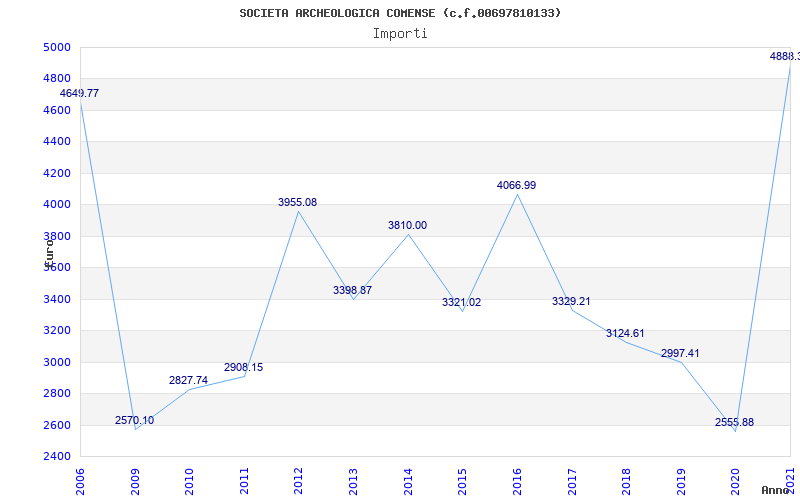Viewport: 800px width, 500px height.
Task: Click y-axis value 4200
Action: tap(56, 173)
